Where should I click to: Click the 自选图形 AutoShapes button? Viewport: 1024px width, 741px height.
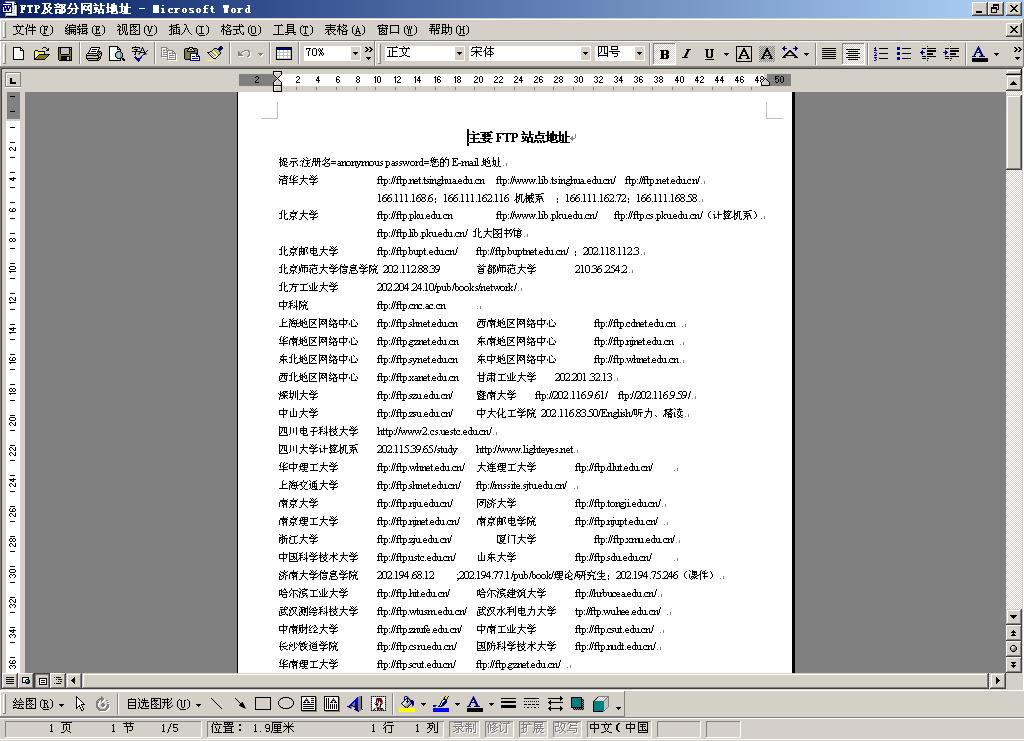tap(163, 704)
